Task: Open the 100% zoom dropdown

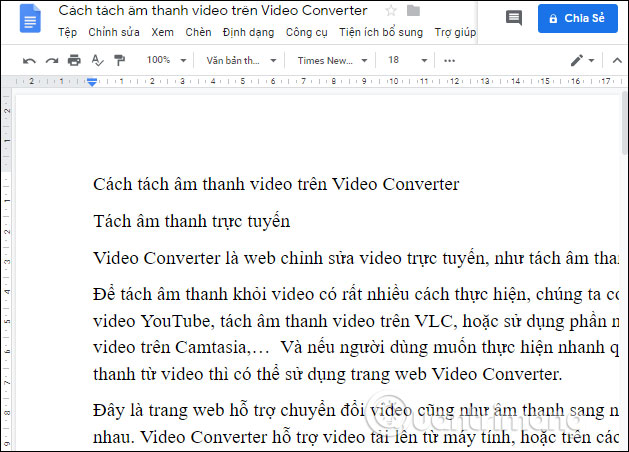Action: [166, 60]
